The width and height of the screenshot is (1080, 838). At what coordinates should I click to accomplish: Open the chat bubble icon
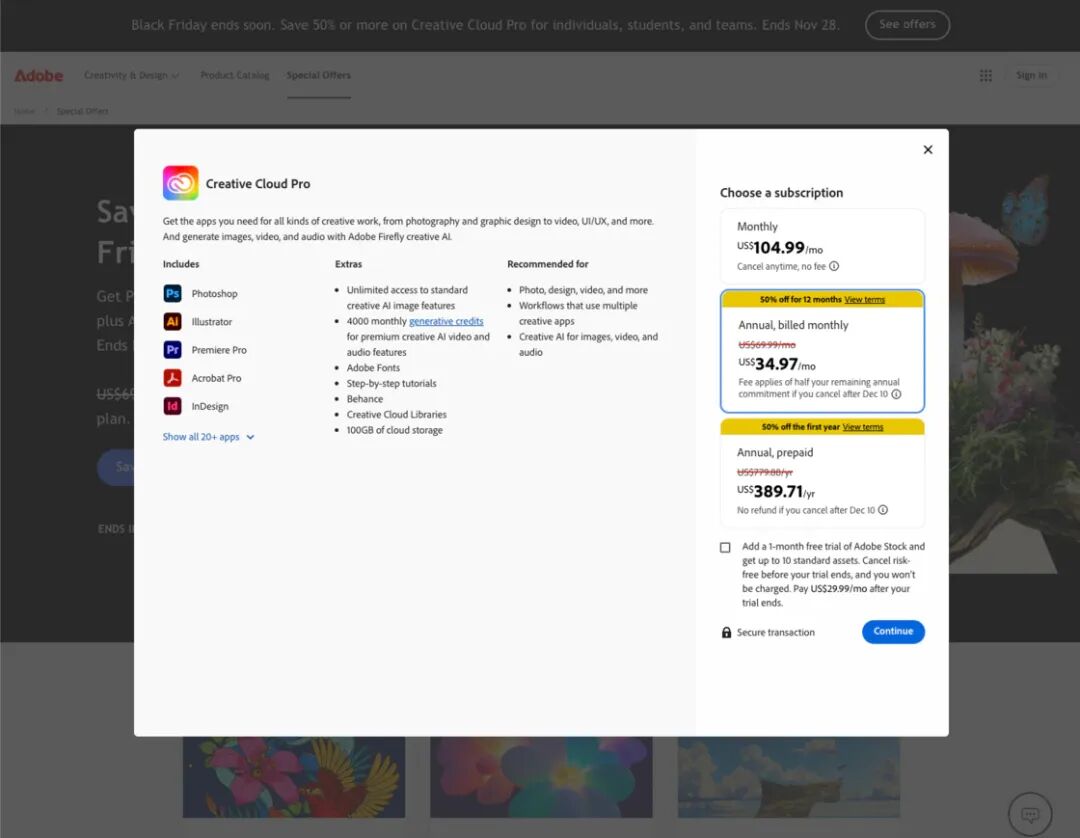1030,815
